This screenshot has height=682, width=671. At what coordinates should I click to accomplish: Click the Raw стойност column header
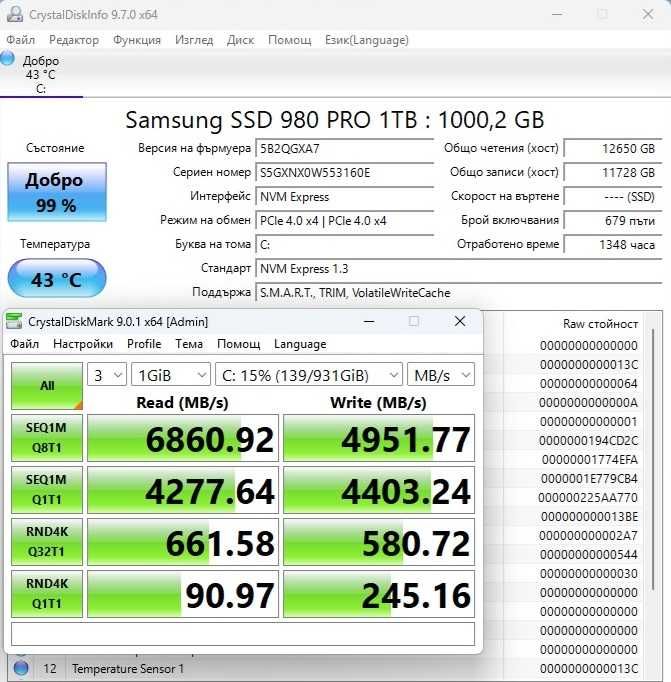click(x=600, y=324)
